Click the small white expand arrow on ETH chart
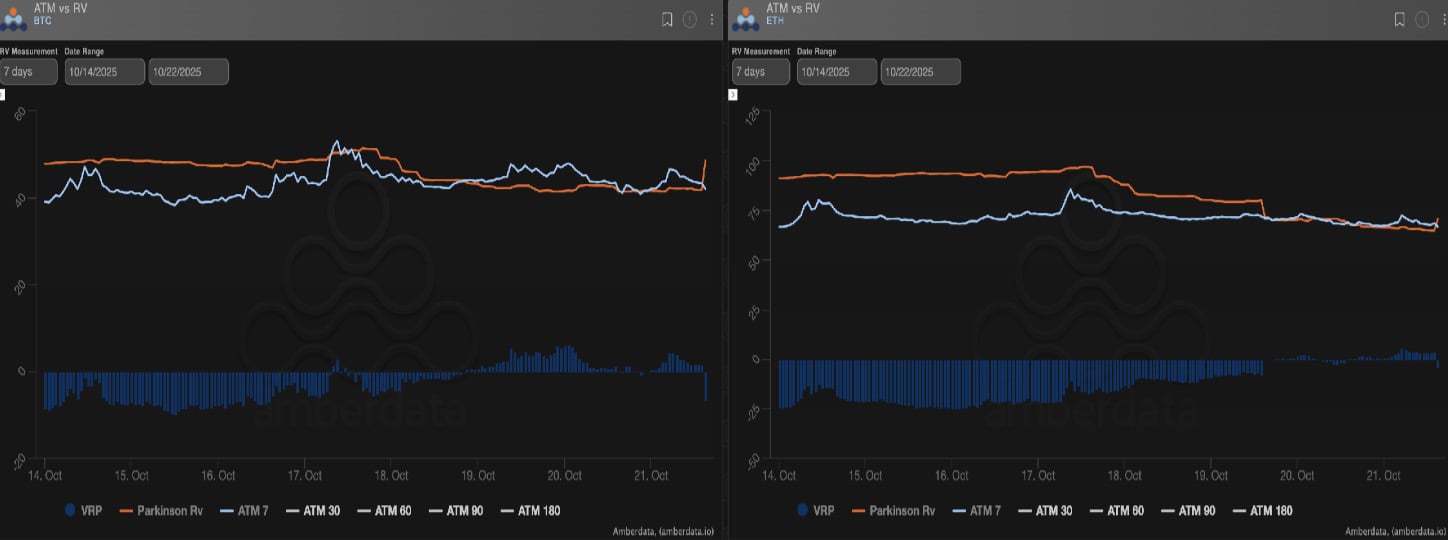The image size is (1448, 540). tap(733, 94)
